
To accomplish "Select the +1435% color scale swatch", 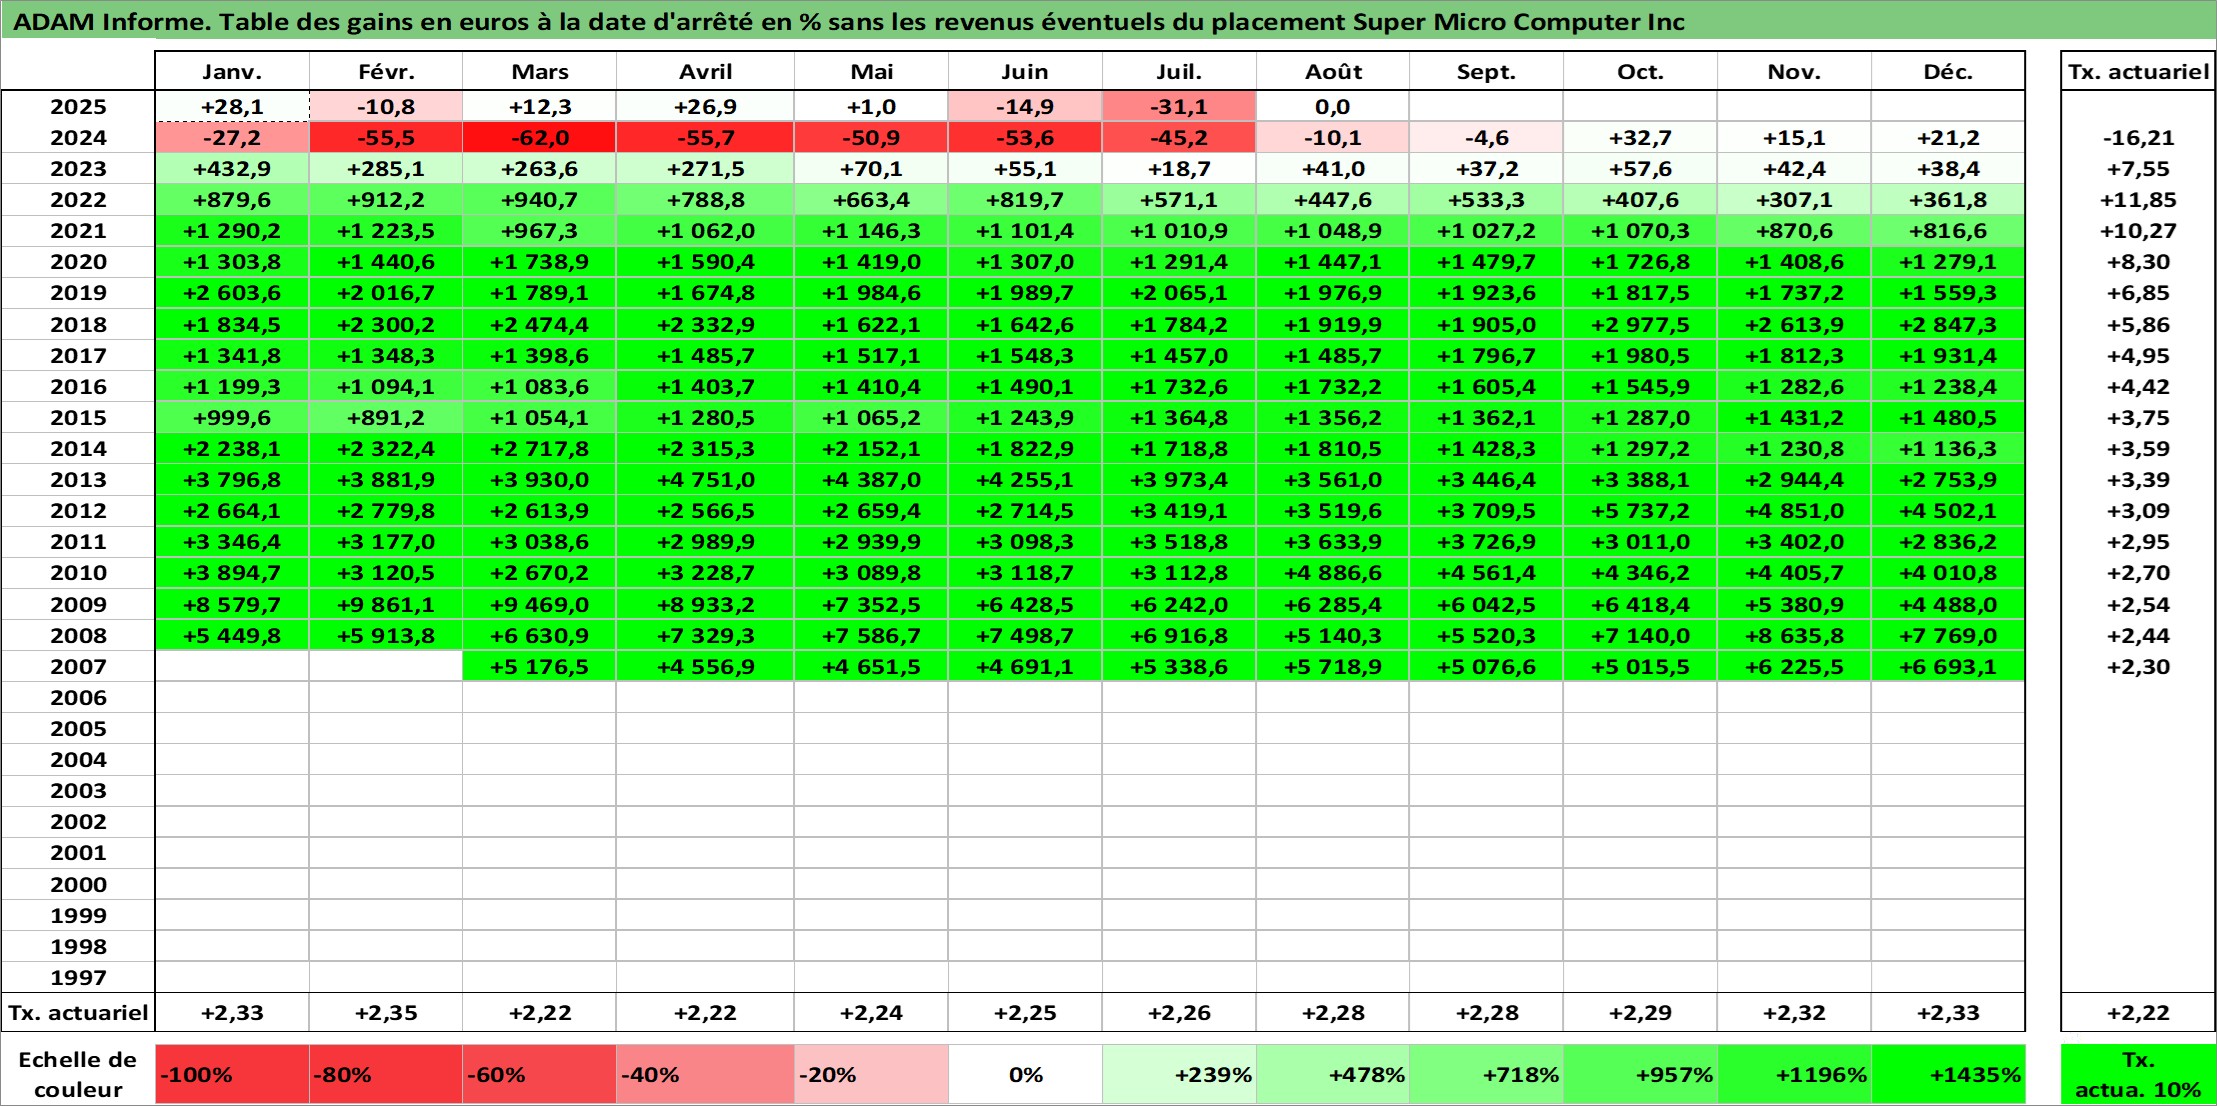I will coord(1948,1075).
